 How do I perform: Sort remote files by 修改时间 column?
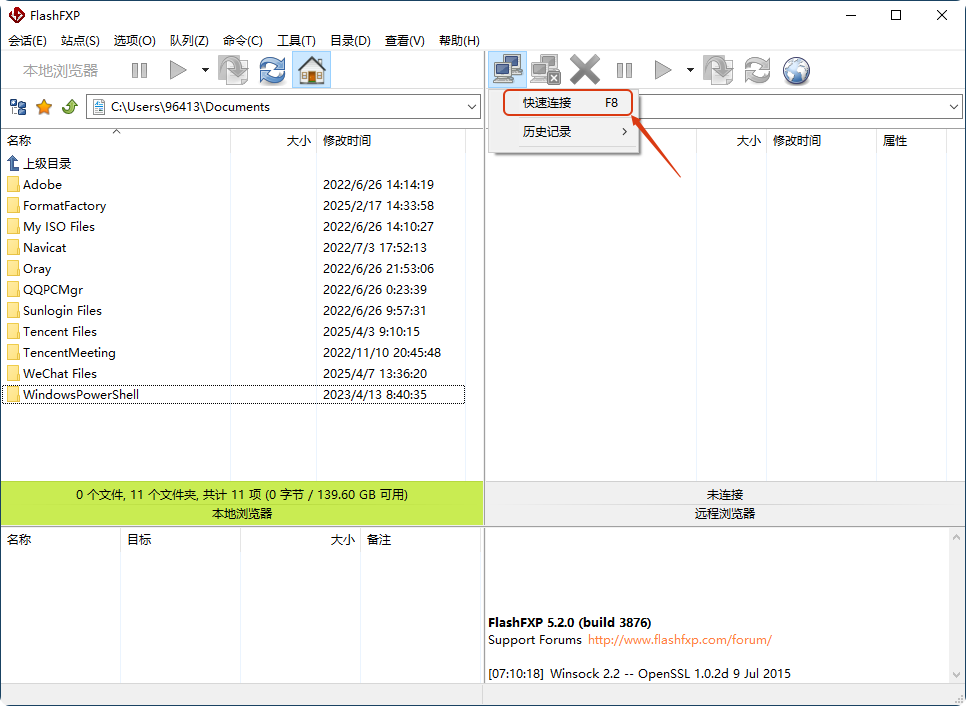coord(821,140)
